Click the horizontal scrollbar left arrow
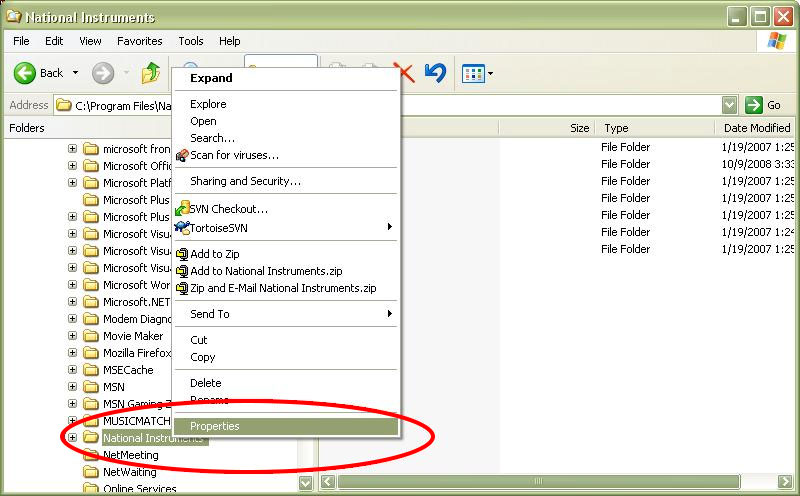This screenshot has width=800, height=496. pyautogui.click(x=328, y=481)
